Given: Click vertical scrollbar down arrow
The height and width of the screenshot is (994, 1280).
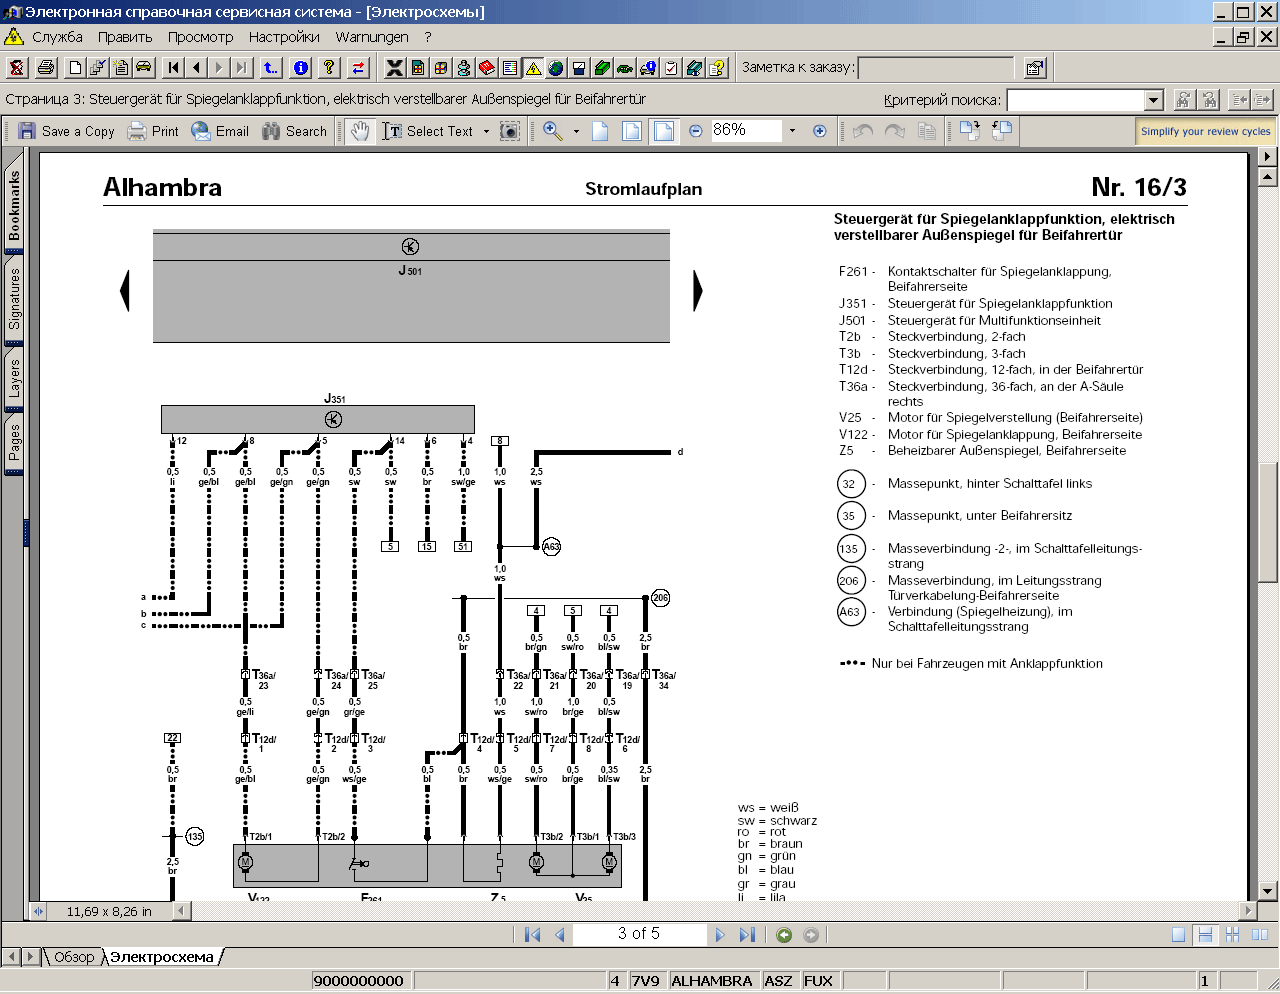Looking at the screenshot, I should coord(1268,891).
